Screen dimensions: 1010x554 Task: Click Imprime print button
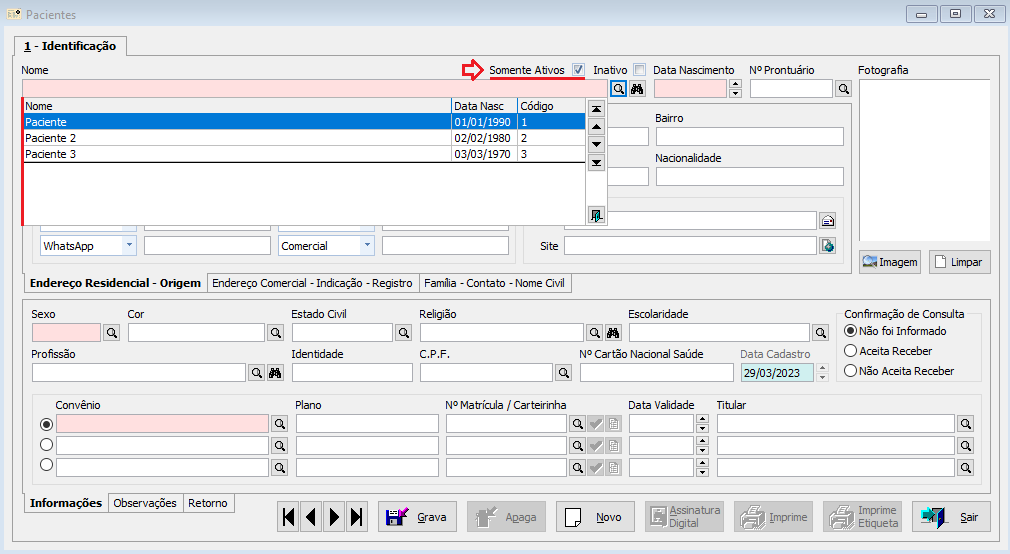tap(773, 517)
